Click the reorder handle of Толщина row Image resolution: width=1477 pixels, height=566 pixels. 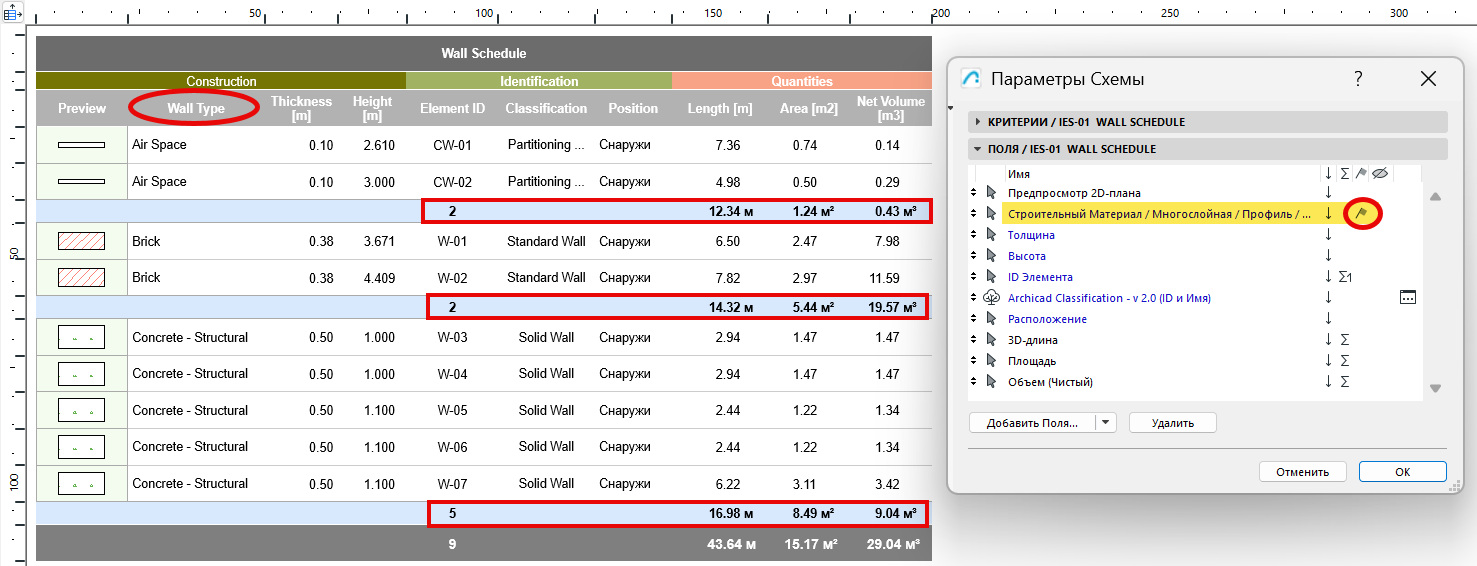pyautogui.click(x=973, y=235)
